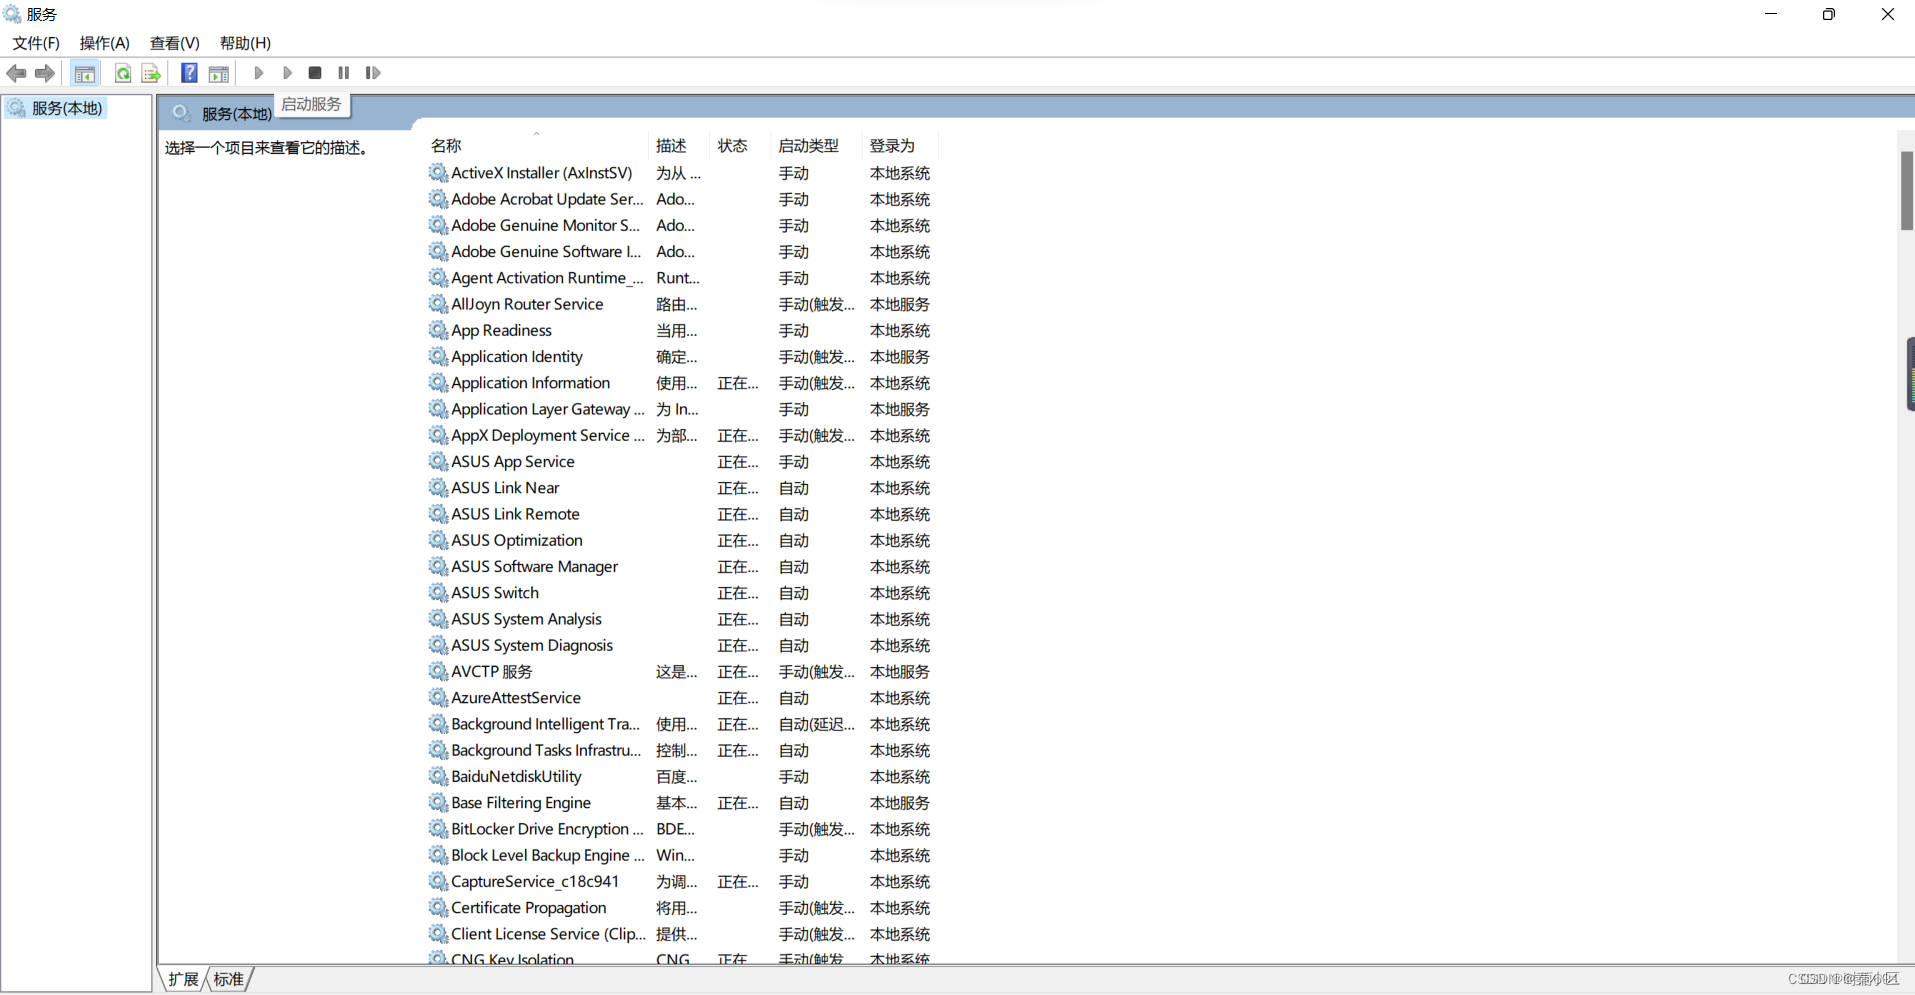Open the 帮助(H) menu
The image size is (1915, 995).
pos(246,43)
